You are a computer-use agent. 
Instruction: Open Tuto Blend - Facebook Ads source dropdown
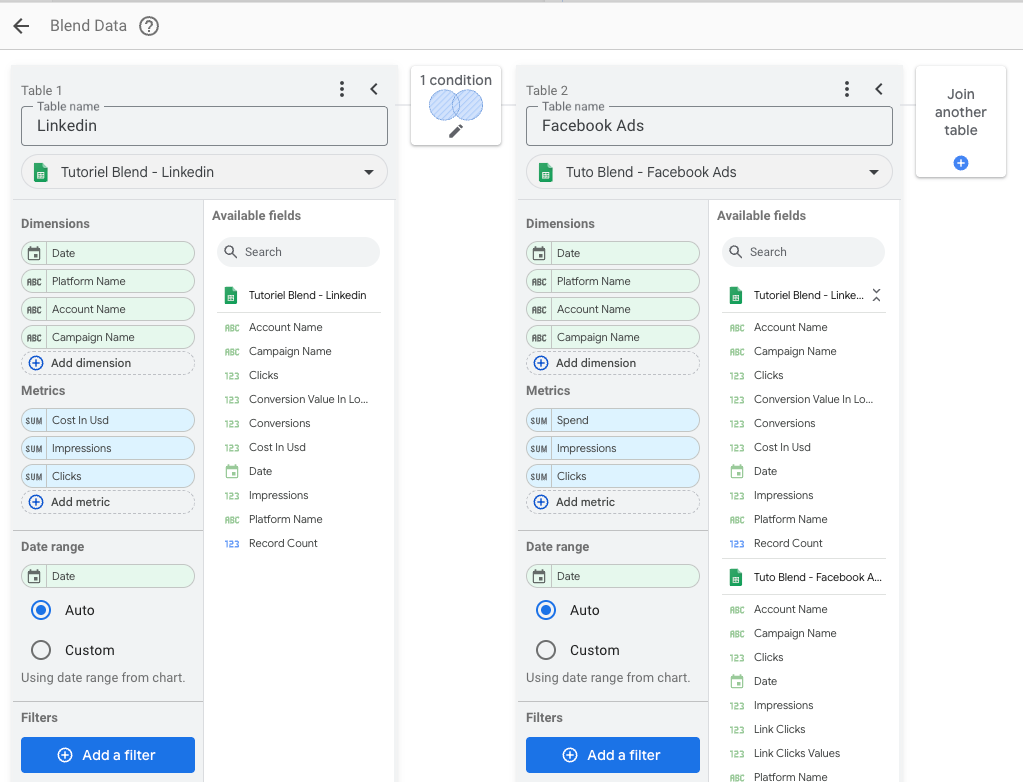pos(709,172)
